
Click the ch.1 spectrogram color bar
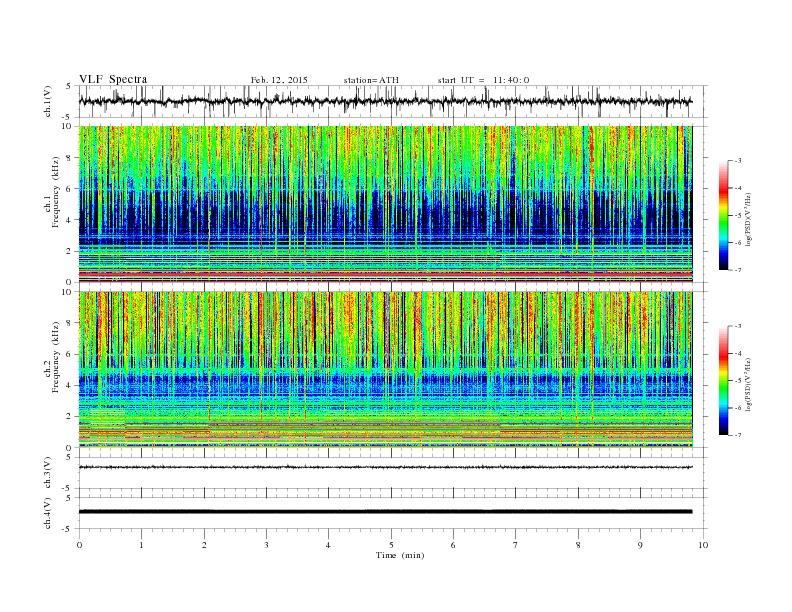pos(723,215)
